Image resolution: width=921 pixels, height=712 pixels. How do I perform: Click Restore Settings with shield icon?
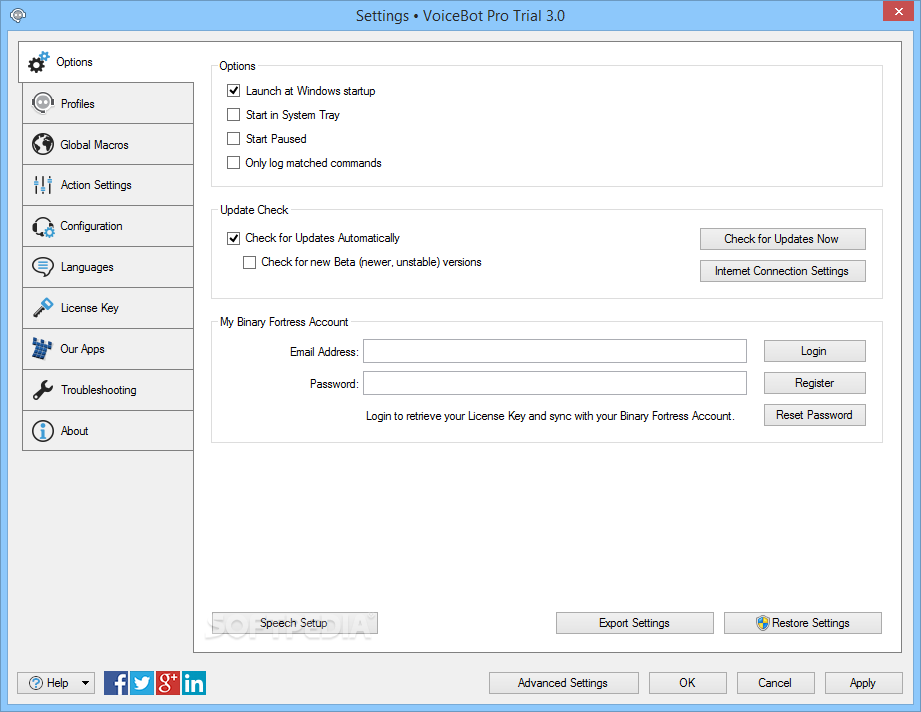(802, 623)
